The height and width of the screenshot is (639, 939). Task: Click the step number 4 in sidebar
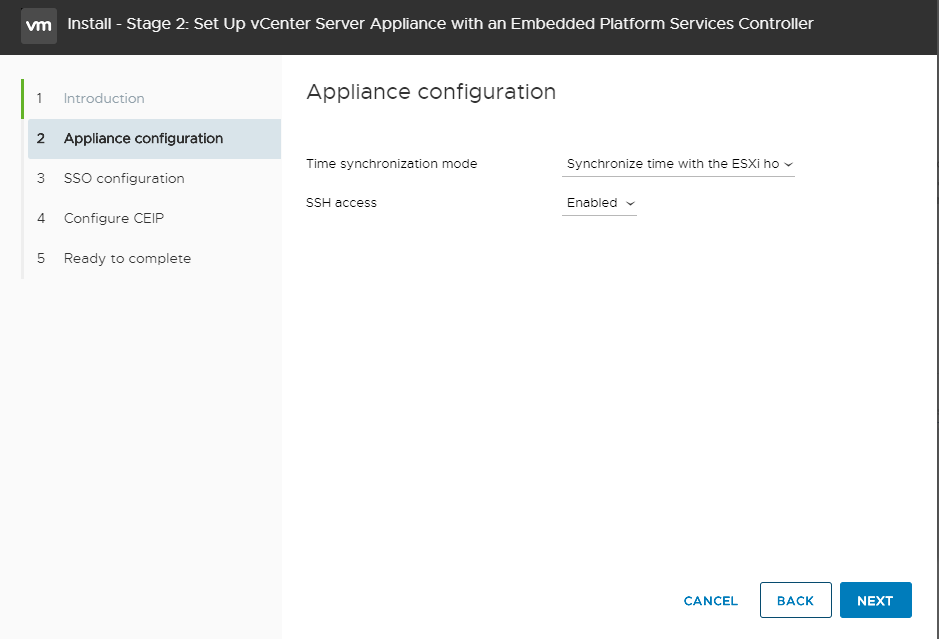click(41, 218)
